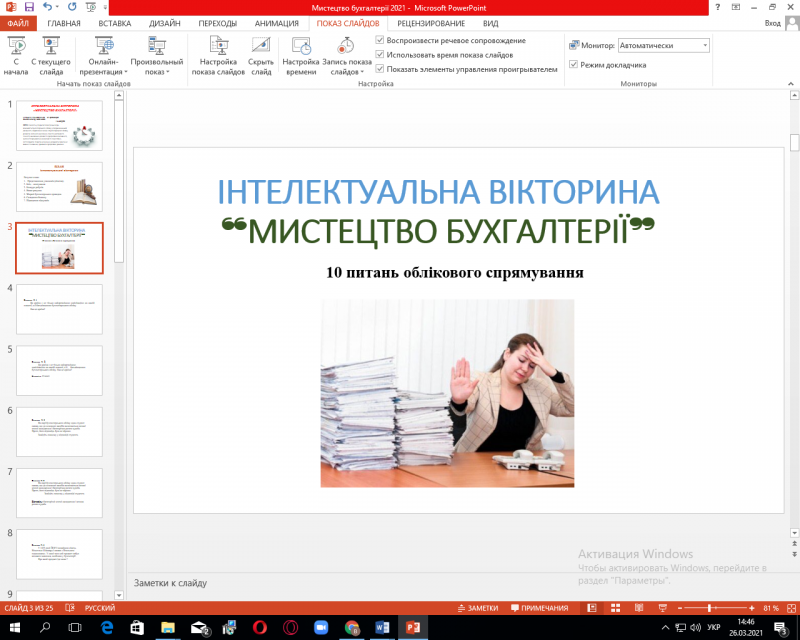Viewport: 800px width, 640px height.
Task: Toggle use slide timings checkbox
Action: pos(380,54)
